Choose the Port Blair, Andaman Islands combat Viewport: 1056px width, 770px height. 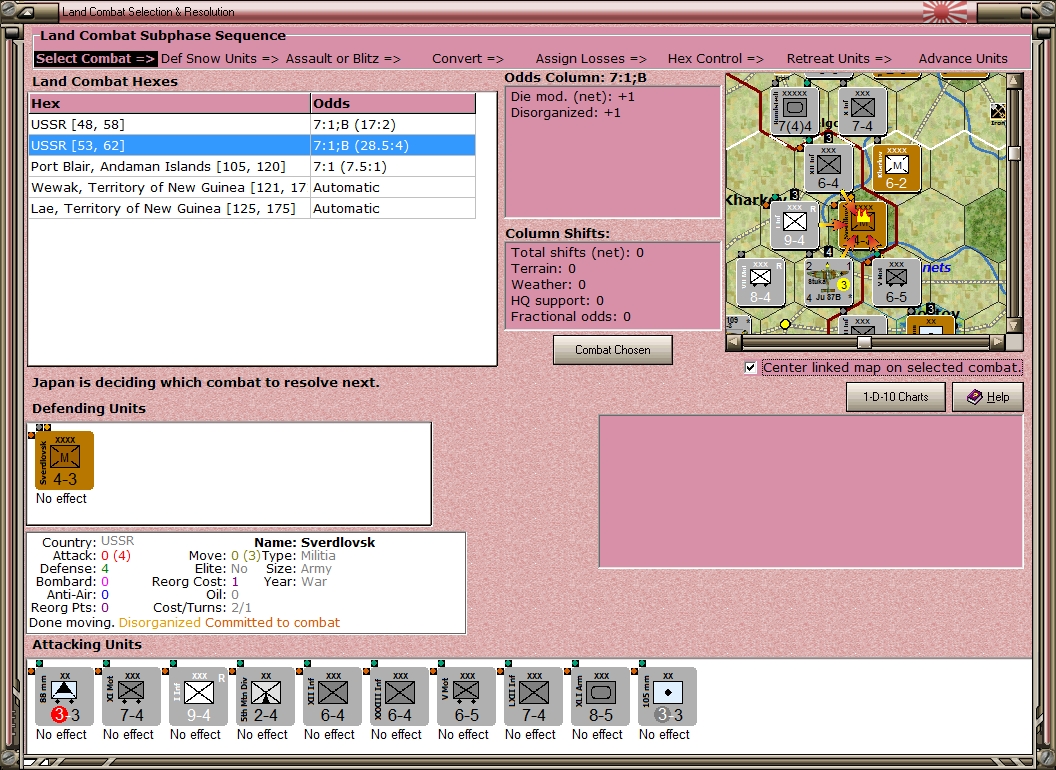click(x=252, y=166)
